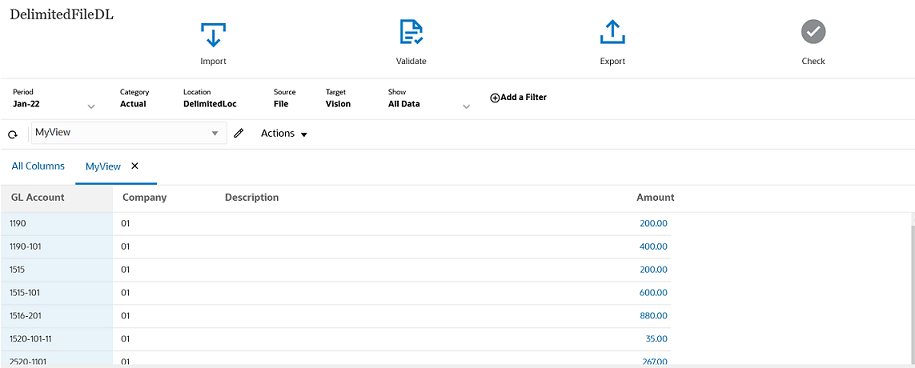
Task: Open the 880.00 amount link
Action: (x=654, y=316)
